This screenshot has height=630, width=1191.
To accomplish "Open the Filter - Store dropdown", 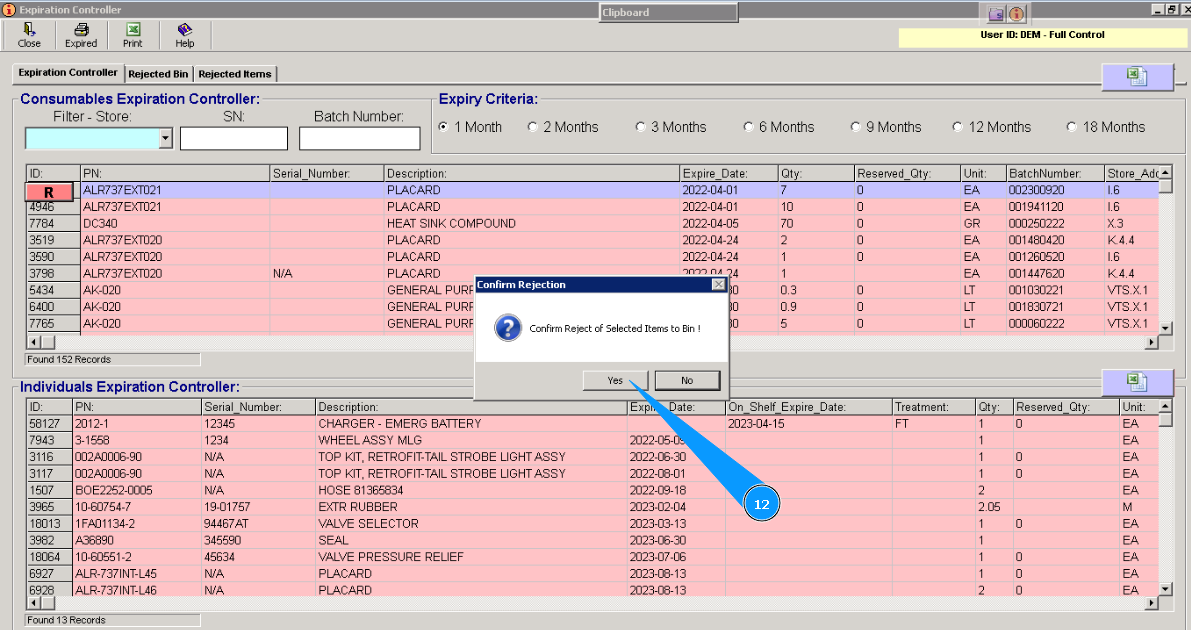I will click(166, 139).
